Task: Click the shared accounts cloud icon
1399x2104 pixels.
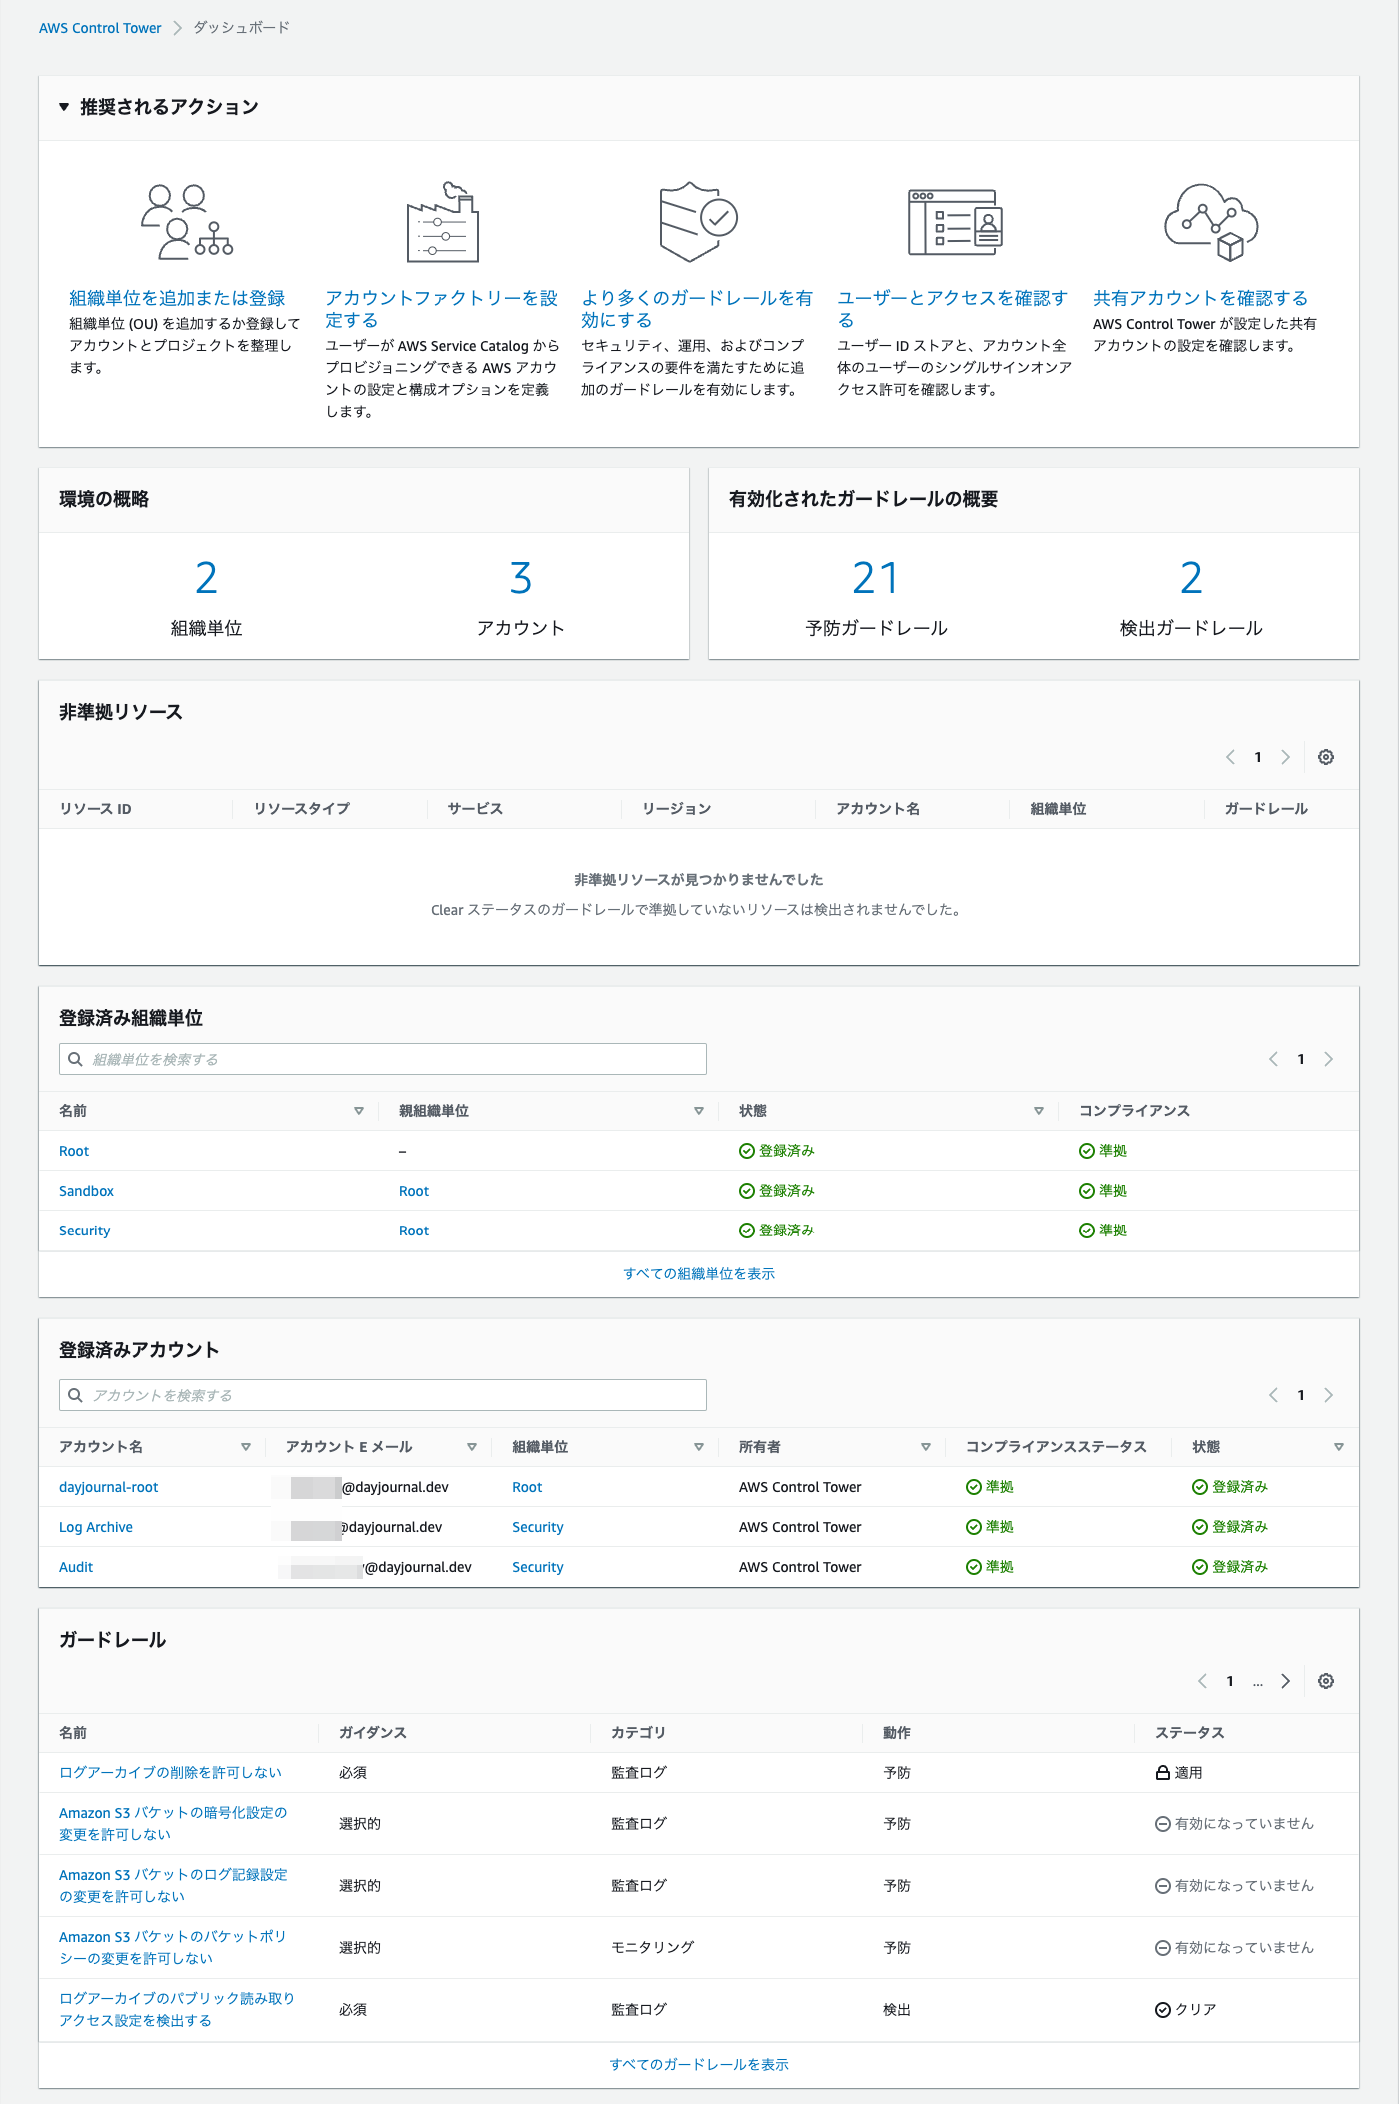Action: pyautogui.click(x=1211, y=221)
